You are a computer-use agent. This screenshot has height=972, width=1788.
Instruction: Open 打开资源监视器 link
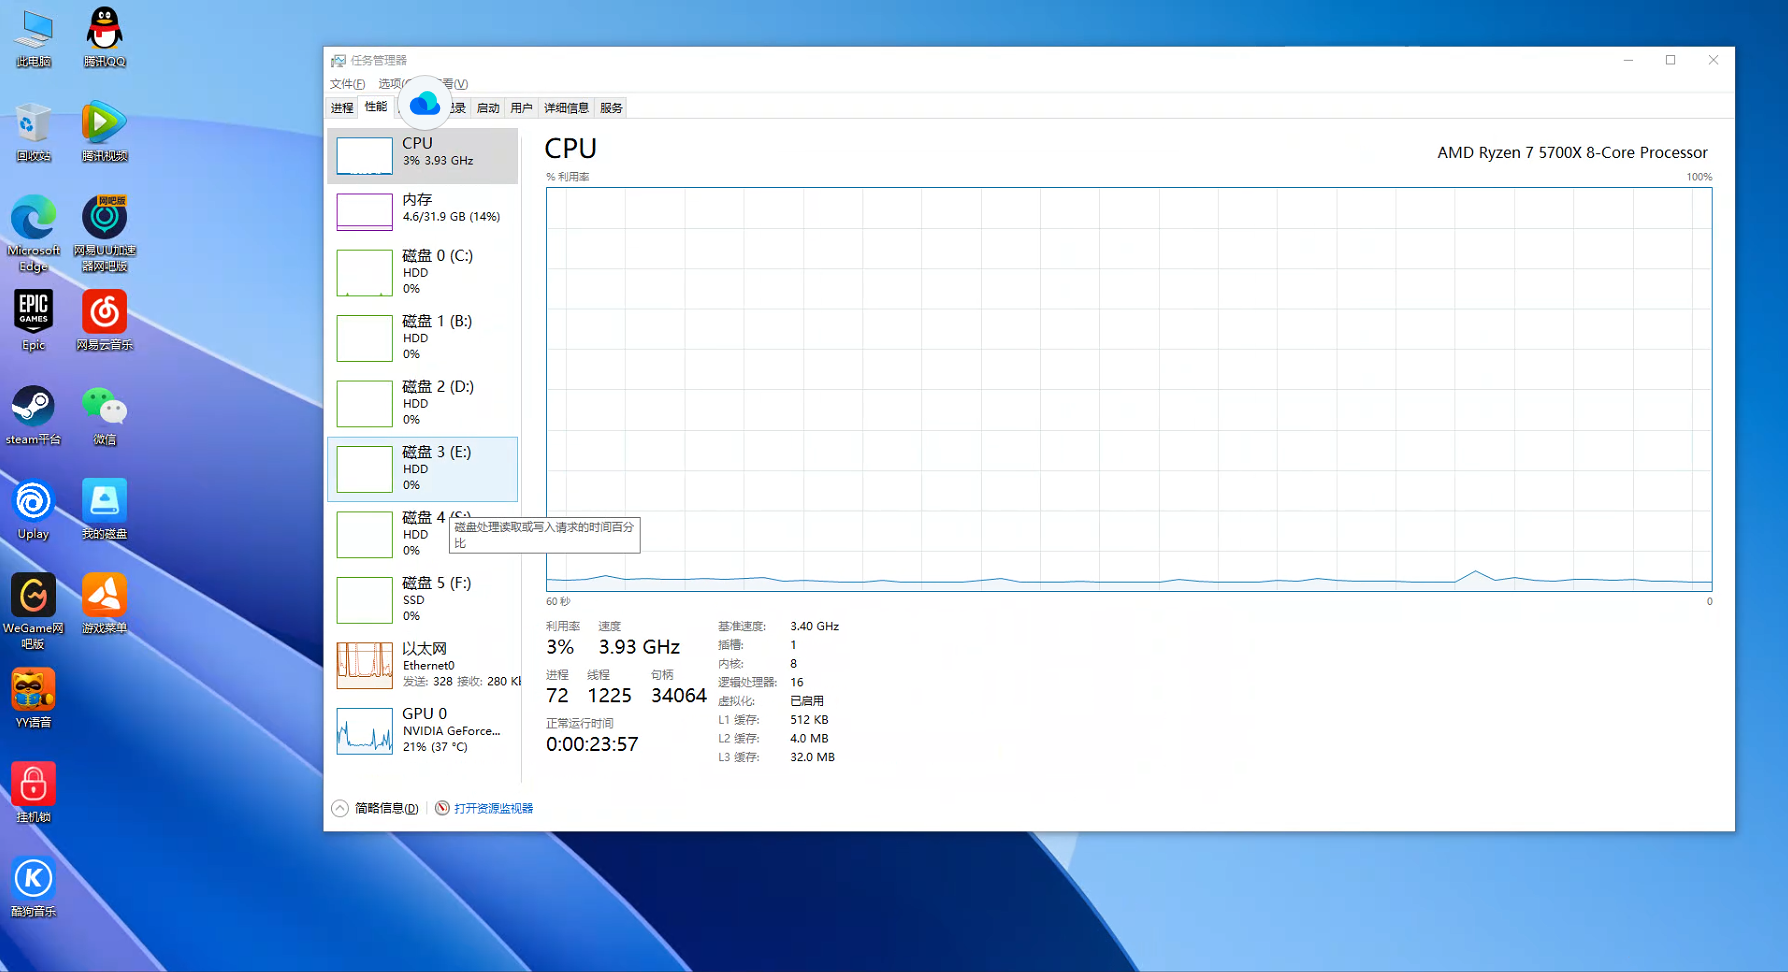coord(493,808)
